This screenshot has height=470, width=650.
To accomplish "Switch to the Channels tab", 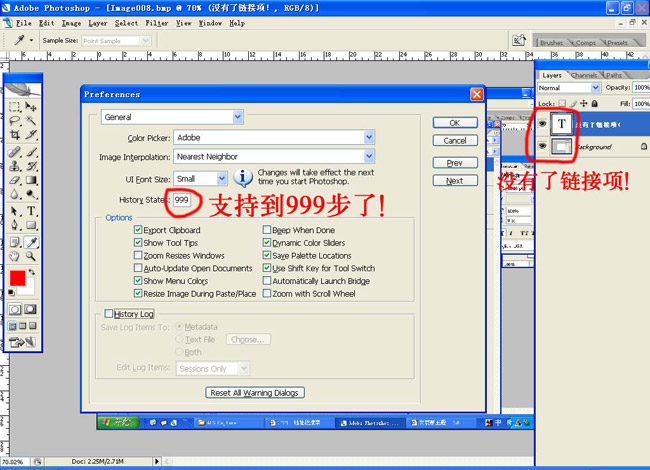I will tap(584, 75).
